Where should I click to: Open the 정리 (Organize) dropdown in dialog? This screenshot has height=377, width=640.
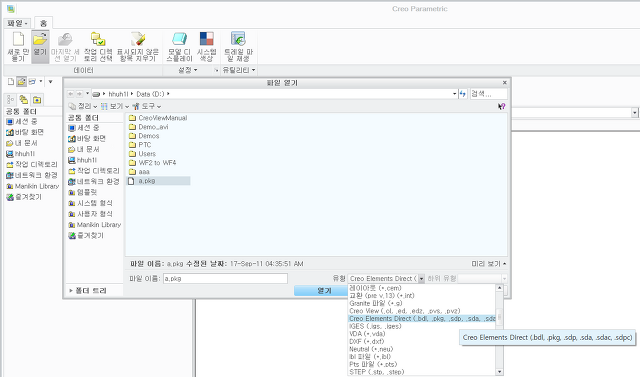pos(83,106)
